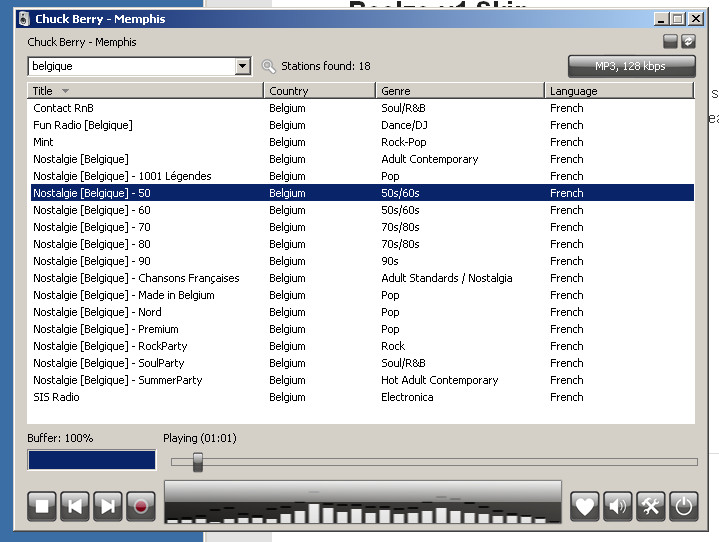Select Nostalgie [Belgique] - RockParty station
This screenshot has height=542, width=719.
[x=362, y=346]
